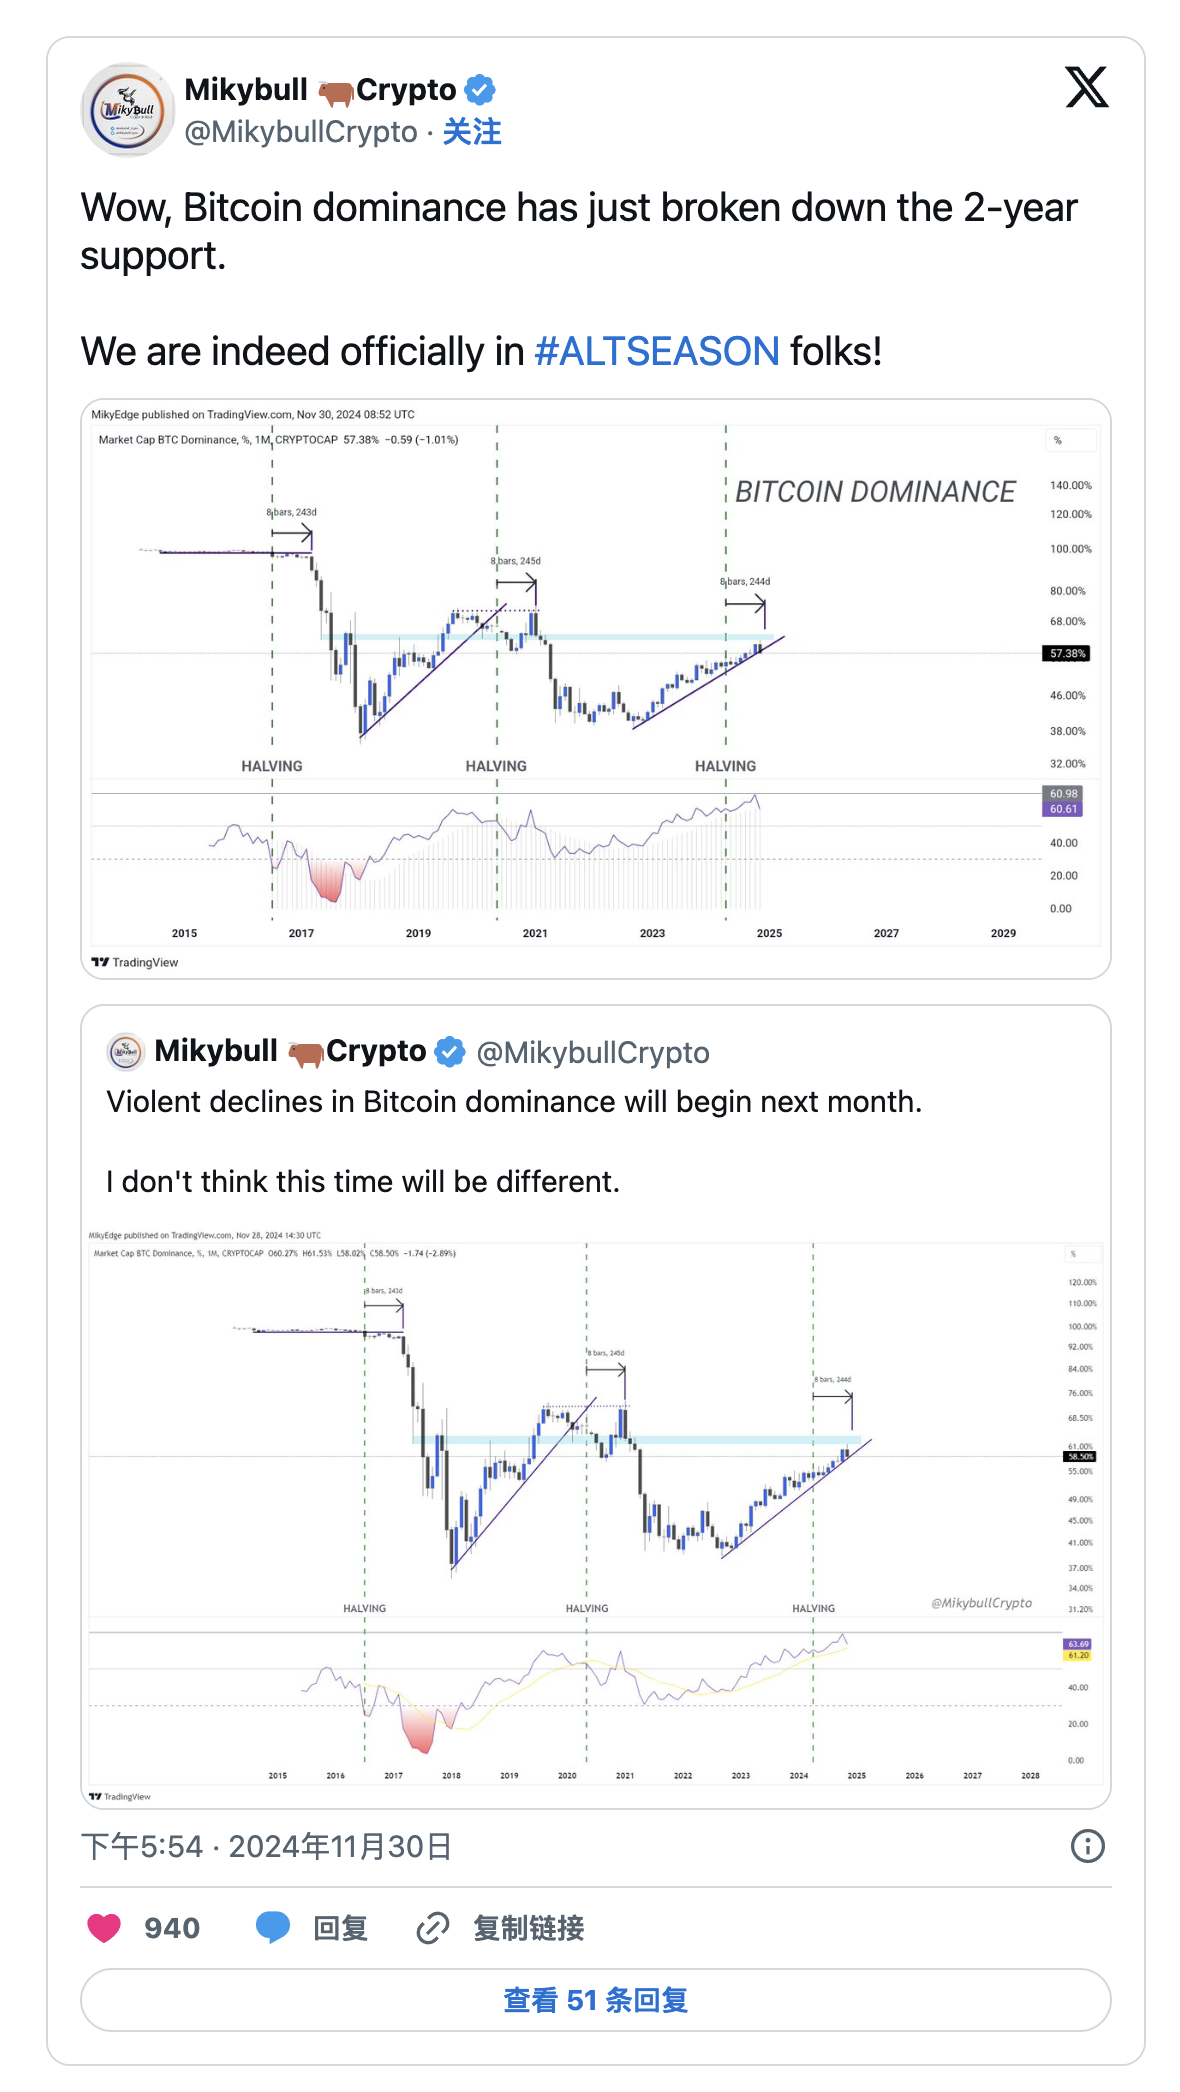This screenshot has width=1180, height=2092.
Task: Open the tweet info icon
Action: (1087, 1846)
